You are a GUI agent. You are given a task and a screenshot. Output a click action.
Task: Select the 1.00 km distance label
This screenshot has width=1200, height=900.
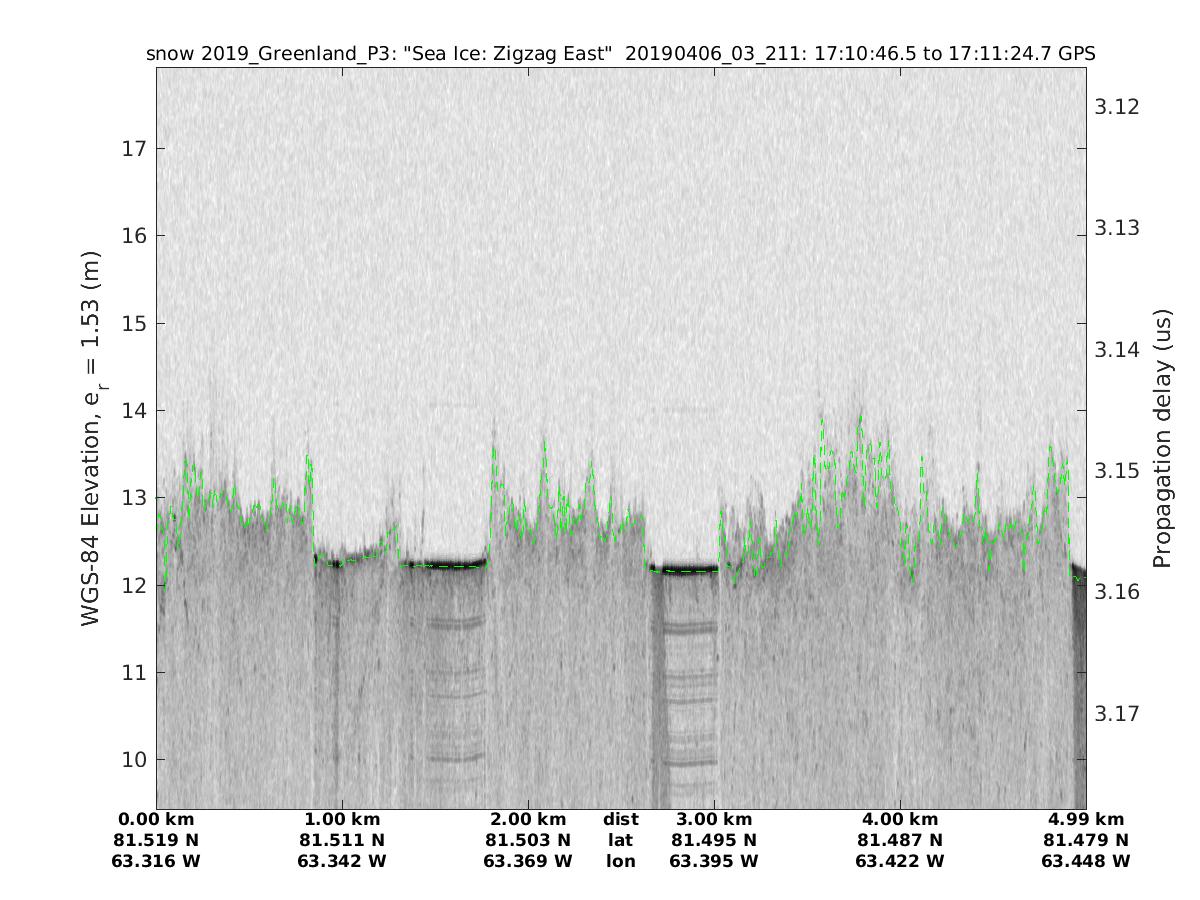[x=342, y=820]
